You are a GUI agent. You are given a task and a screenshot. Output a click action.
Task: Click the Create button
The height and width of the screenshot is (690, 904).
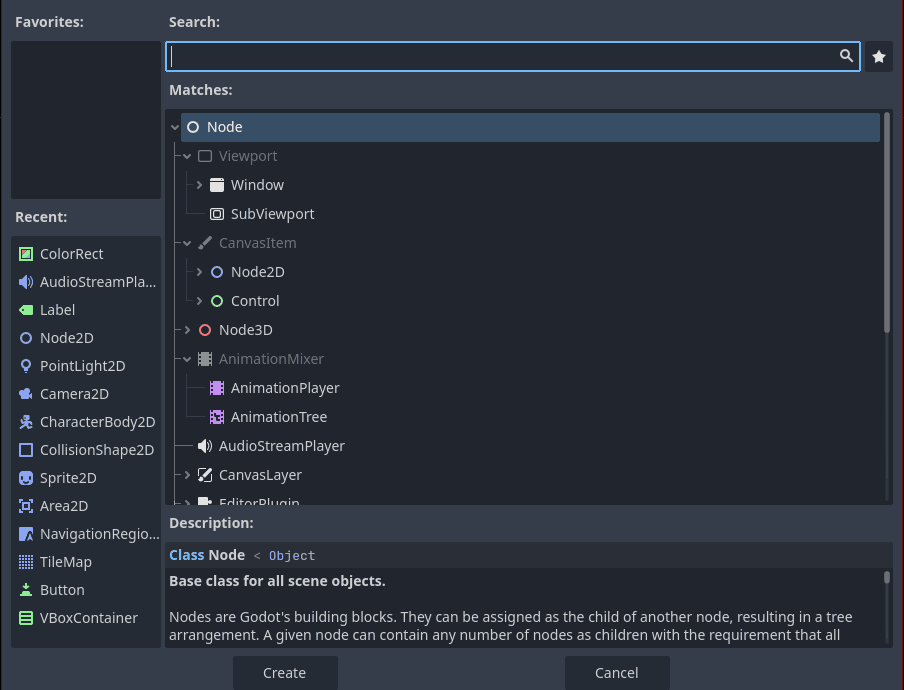(x=285, y=673)
